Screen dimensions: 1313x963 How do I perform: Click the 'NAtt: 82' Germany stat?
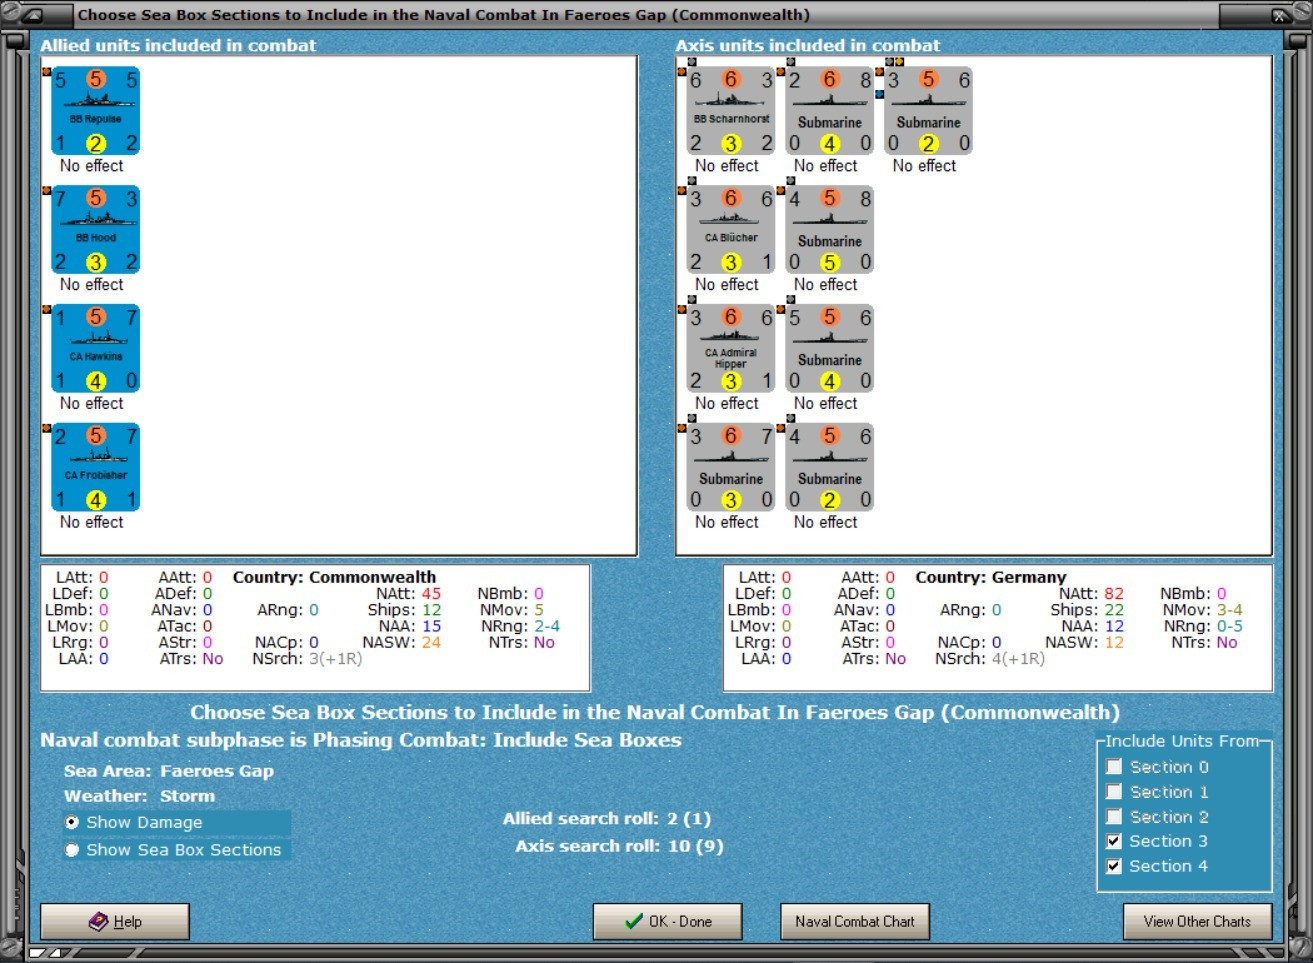click(1091, 594)
